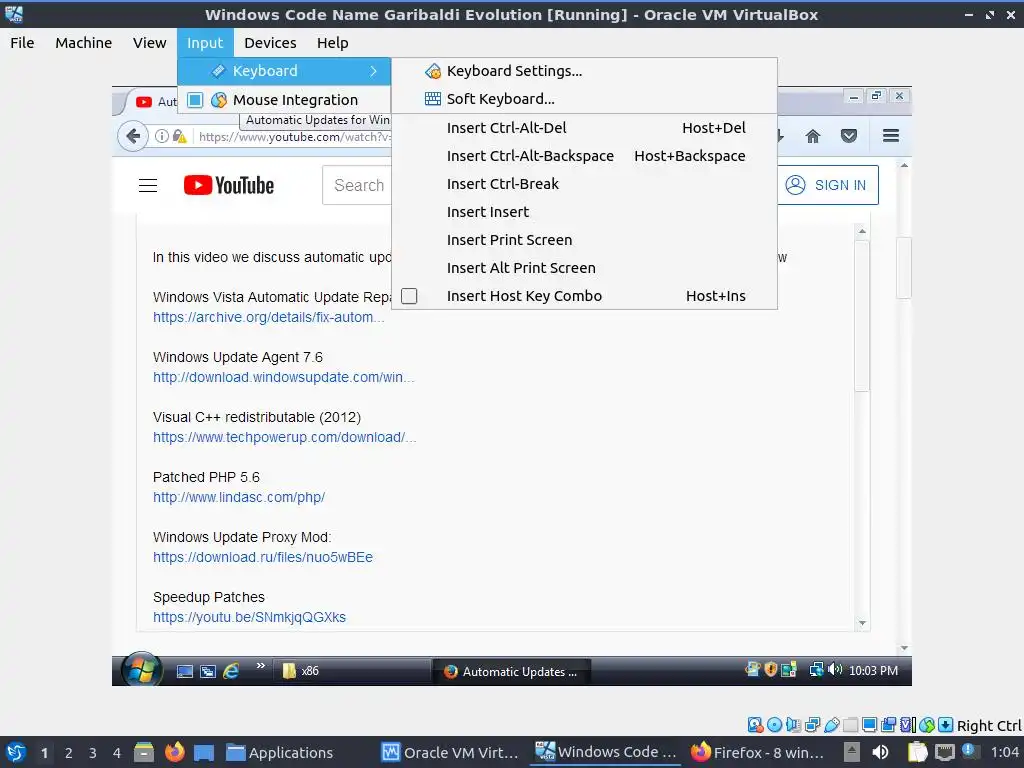Image resolution: width=1024 pixels, height=768 pixels.
Task: Open the archive.org fix-autom link
Action: tap(268, 317)
